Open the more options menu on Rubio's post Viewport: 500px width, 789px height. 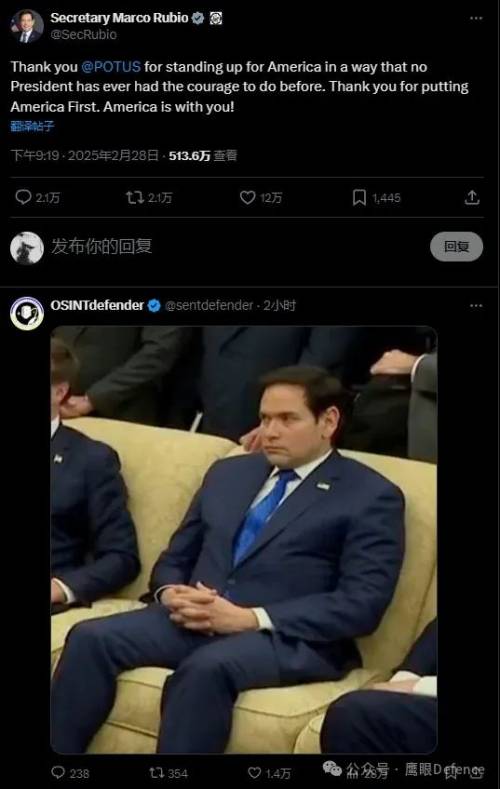[476, 18]
